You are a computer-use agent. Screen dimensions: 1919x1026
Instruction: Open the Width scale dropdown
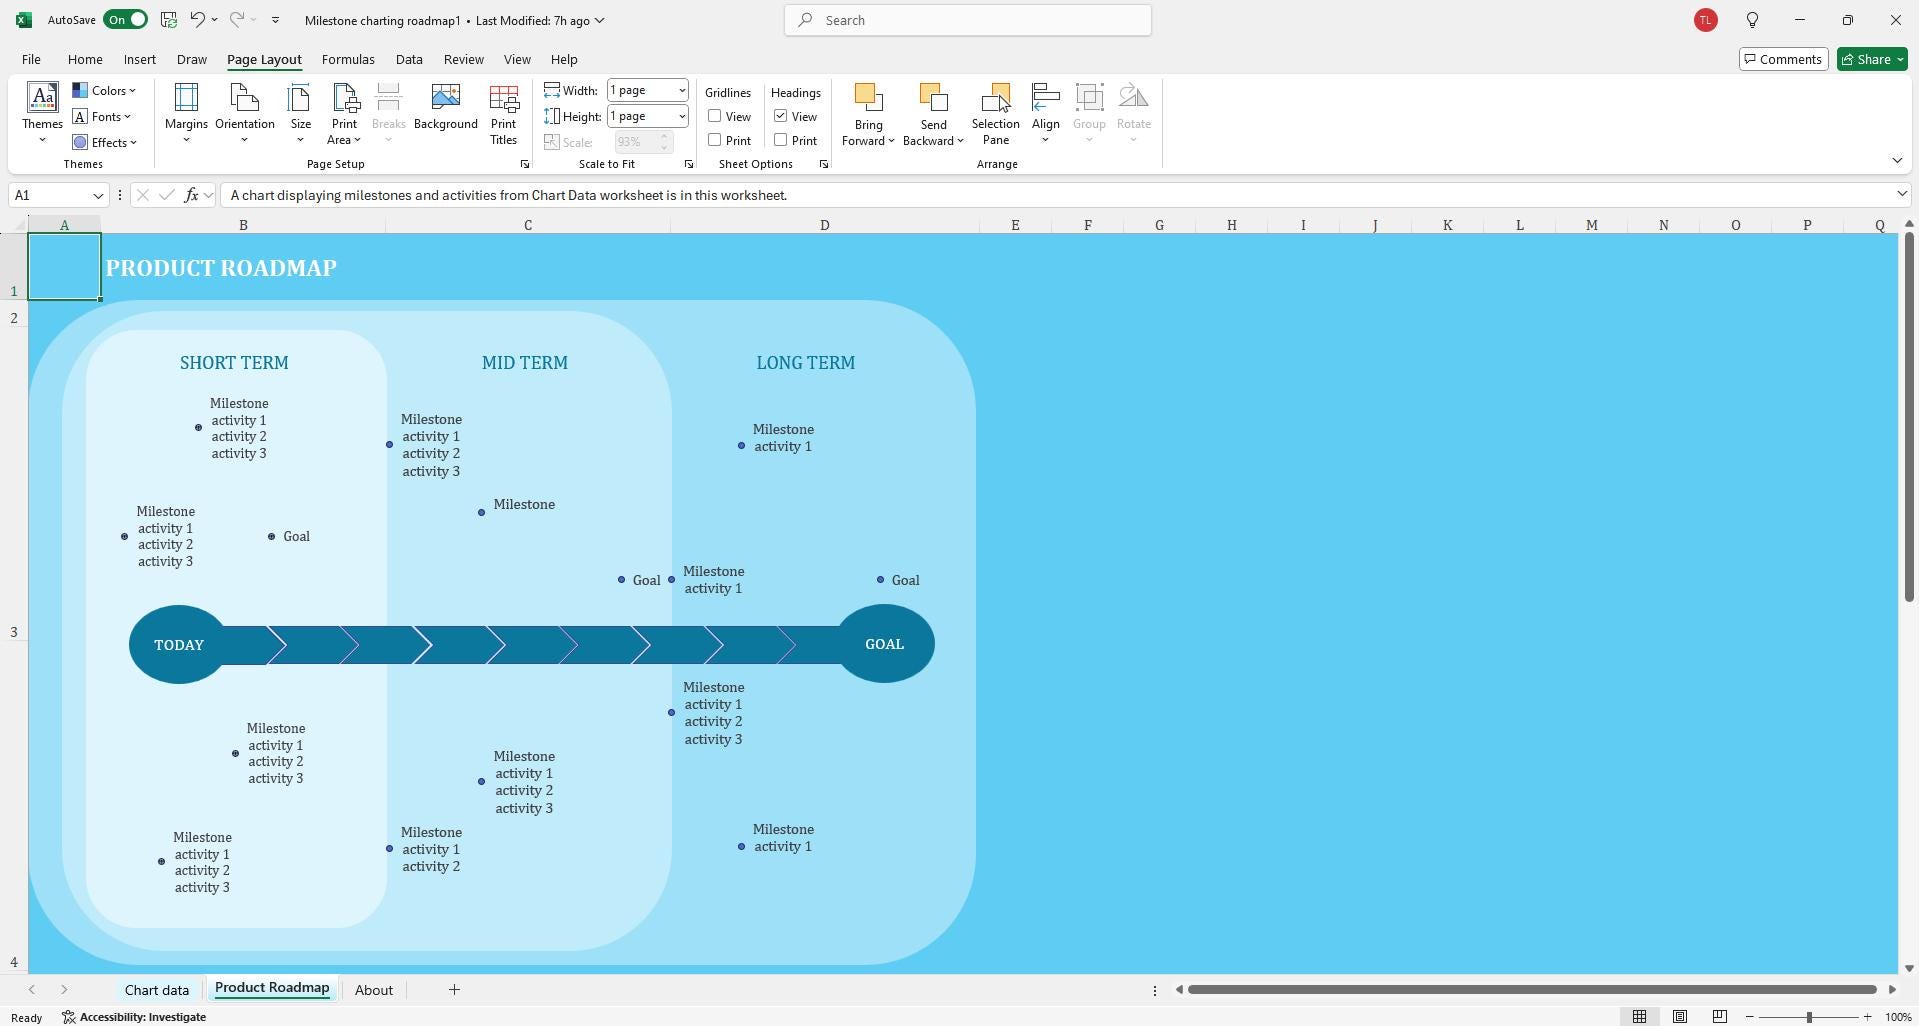(682, 90)
